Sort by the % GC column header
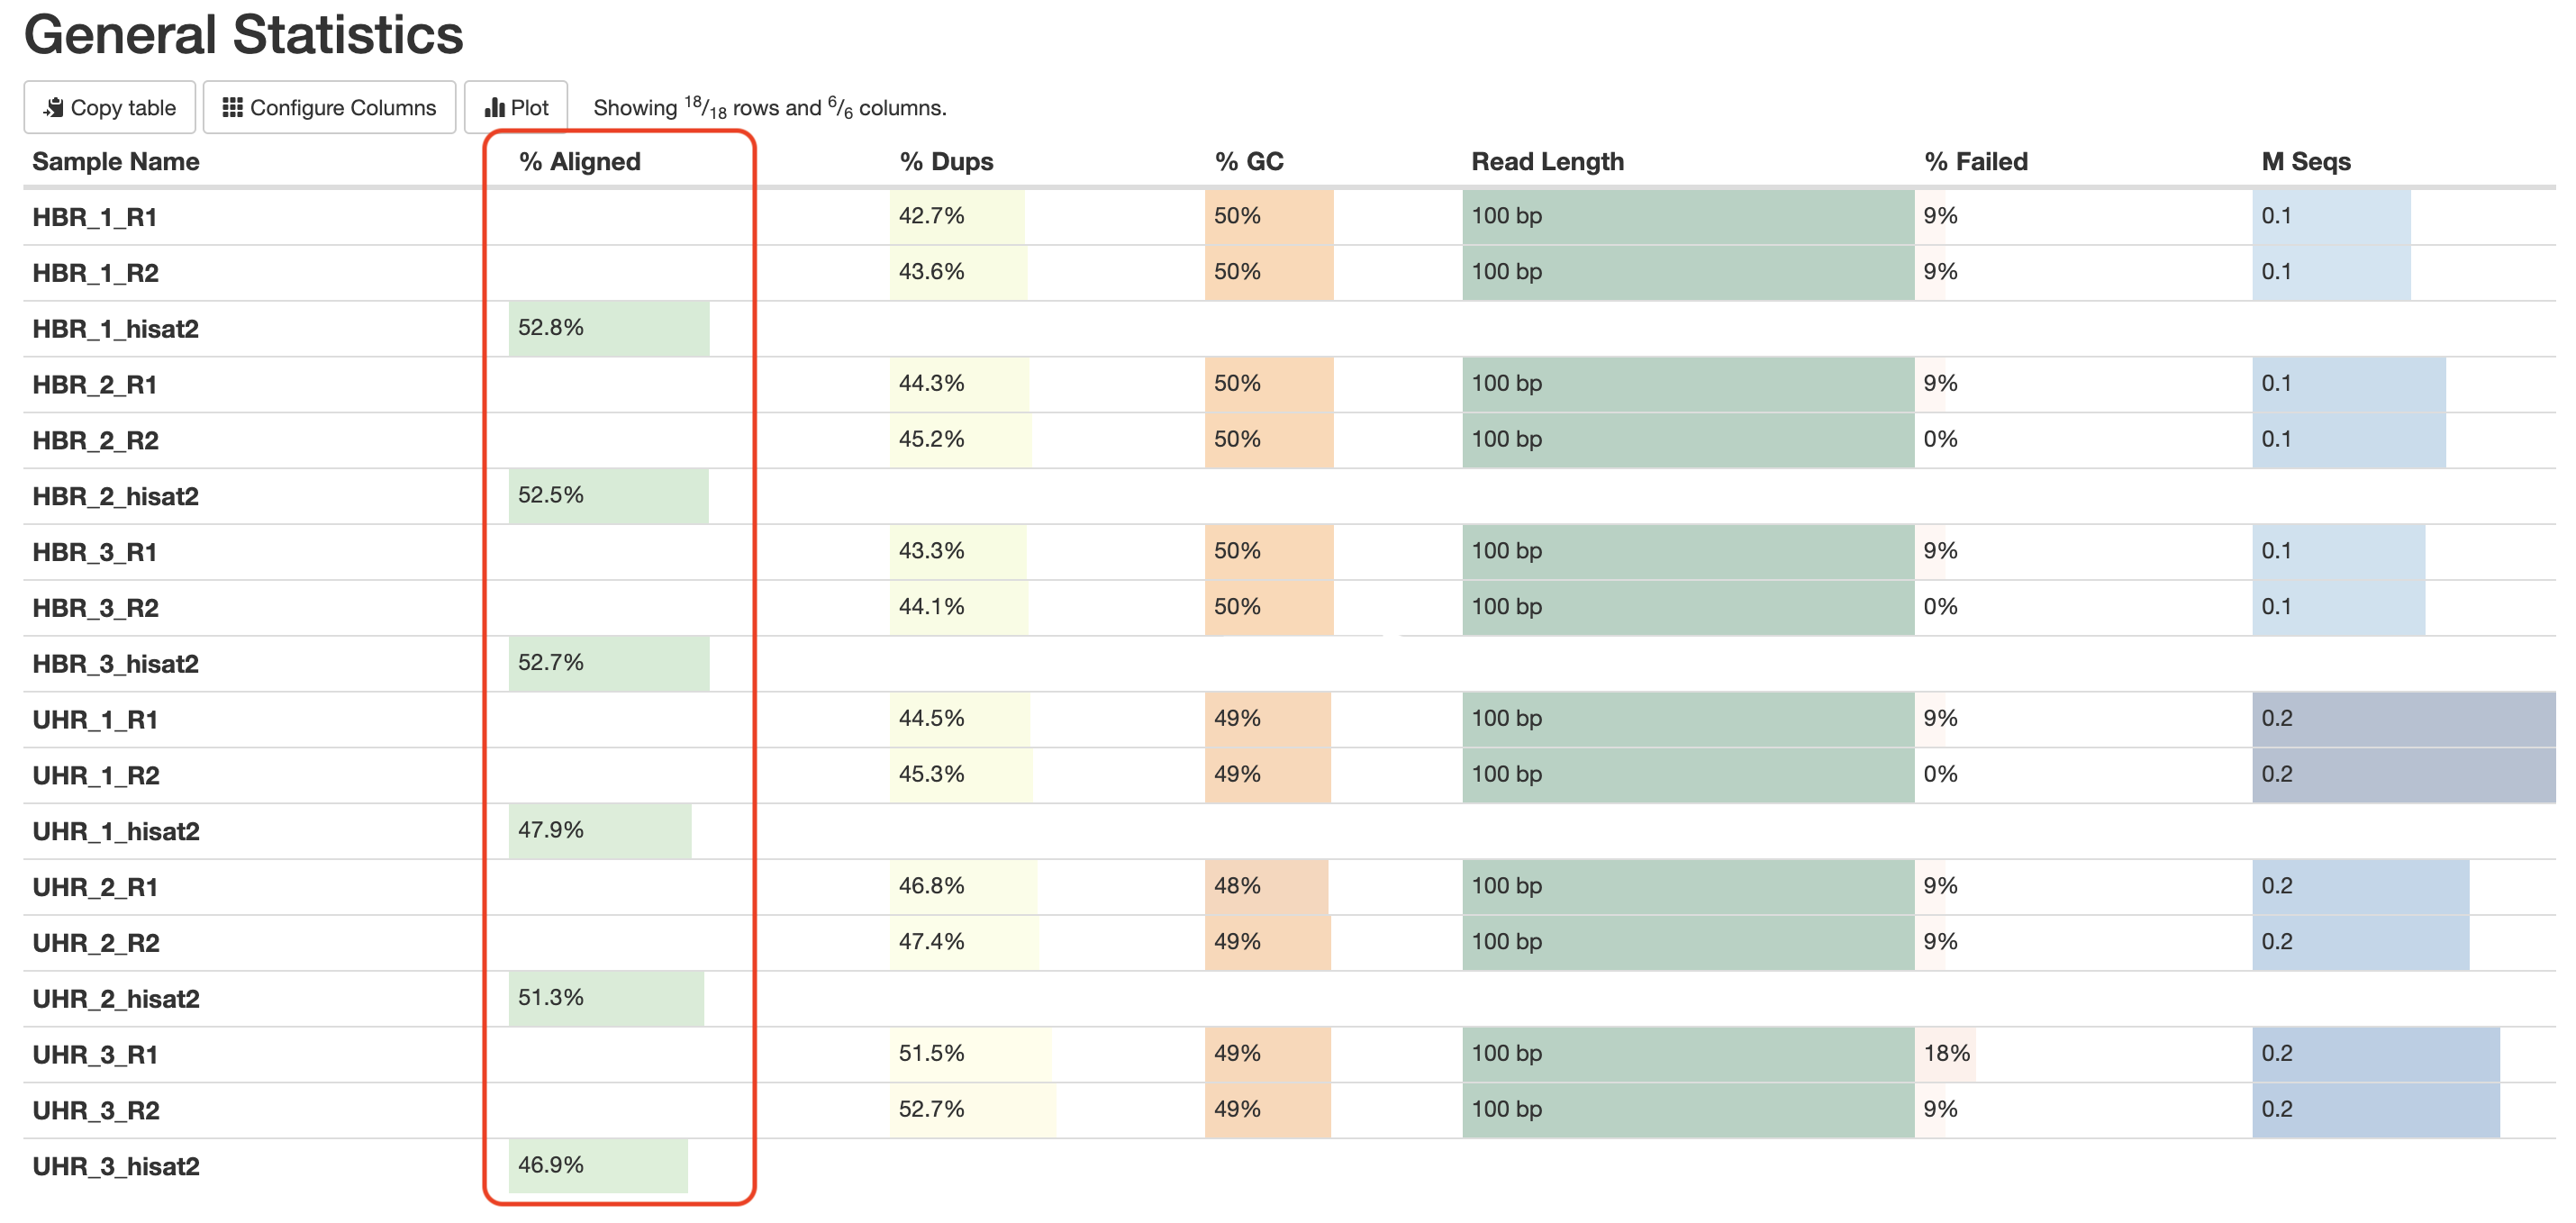This screenshot has height=1223, width=2576. click(1248, 161)
